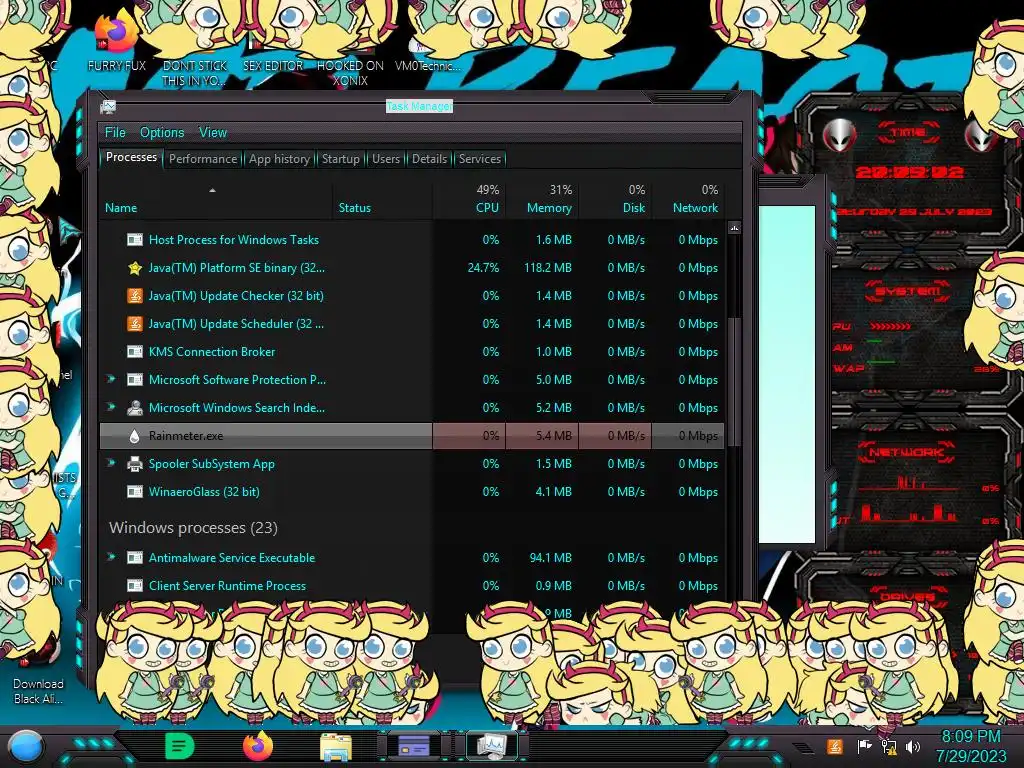Expand the Spooler SubSystem App group
1024x768 pixels.
point(111,463)
